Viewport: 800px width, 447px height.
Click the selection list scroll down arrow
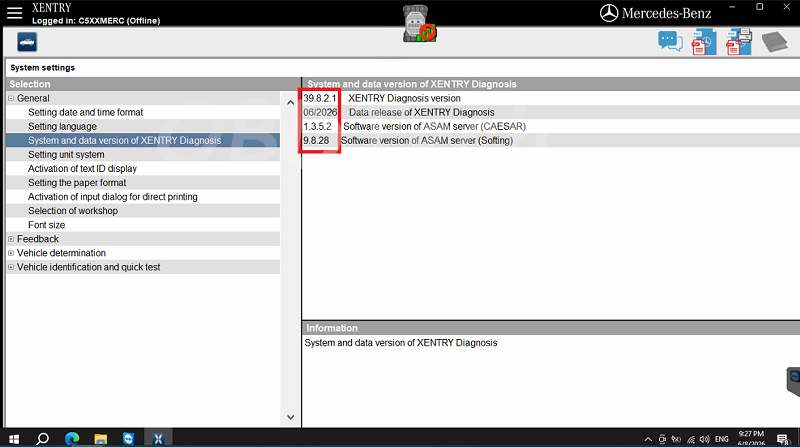pos(290,417)
